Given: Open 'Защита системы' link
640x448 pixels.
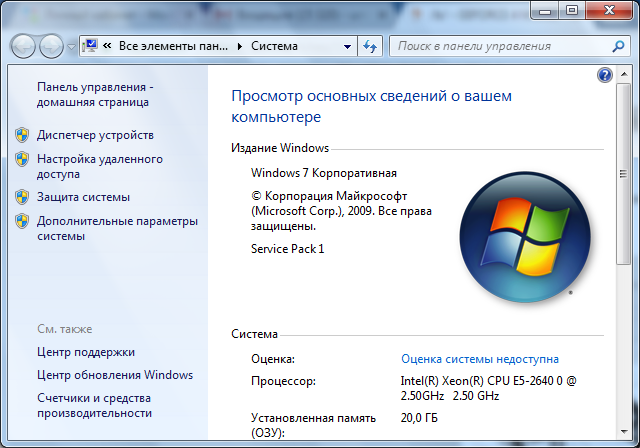Looking at the screenshot, I should point(83,197).
